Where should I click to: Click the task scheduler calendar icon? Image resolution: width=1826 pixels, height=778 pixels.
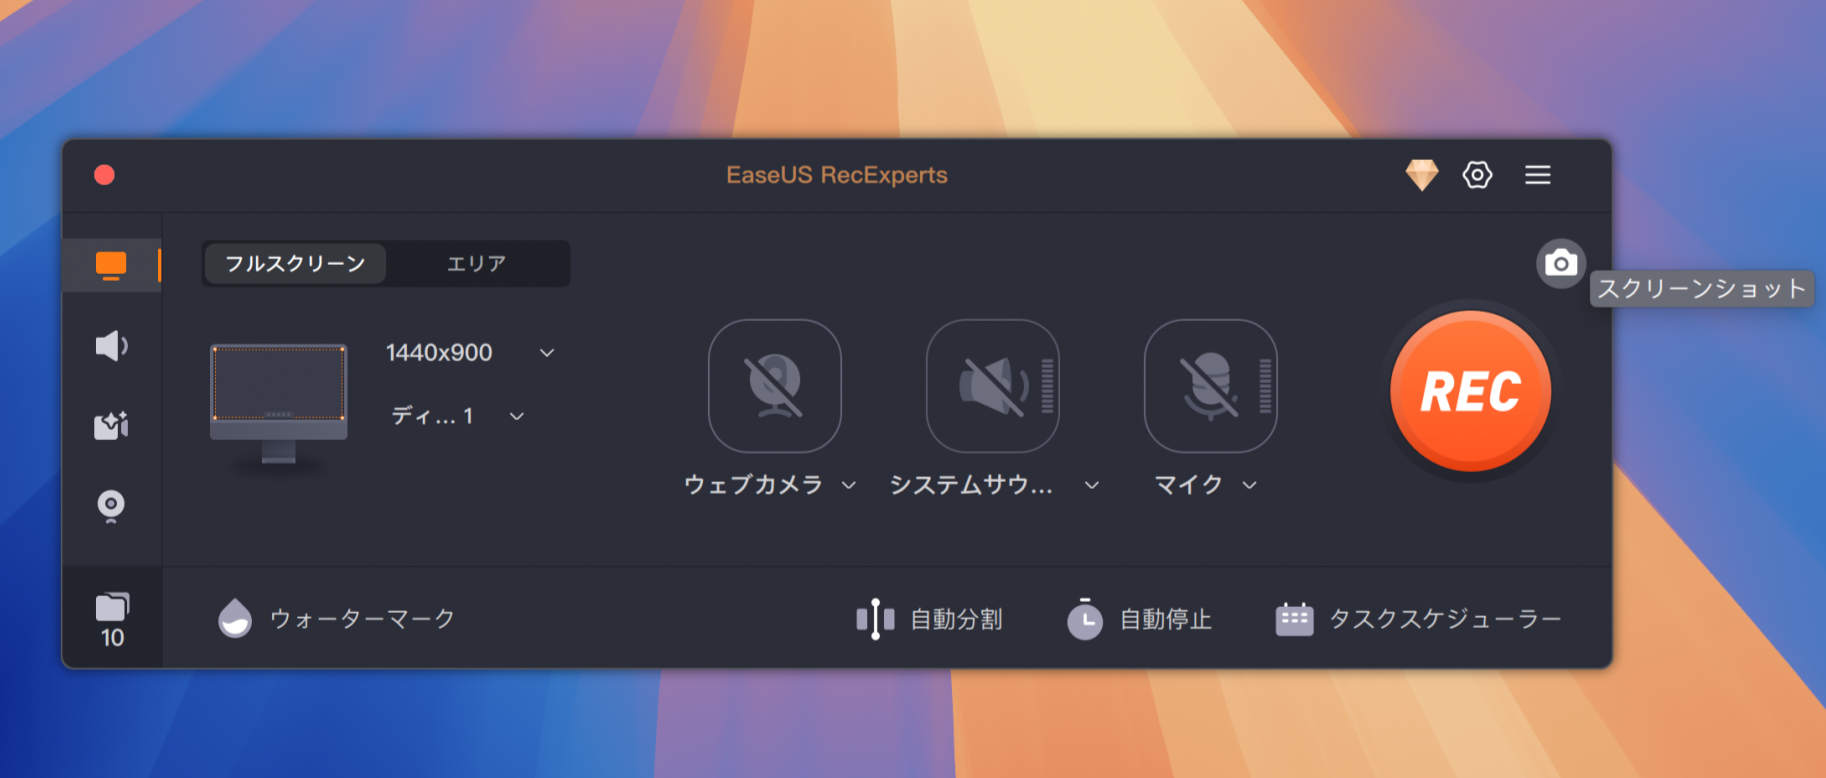[1294, 619]
